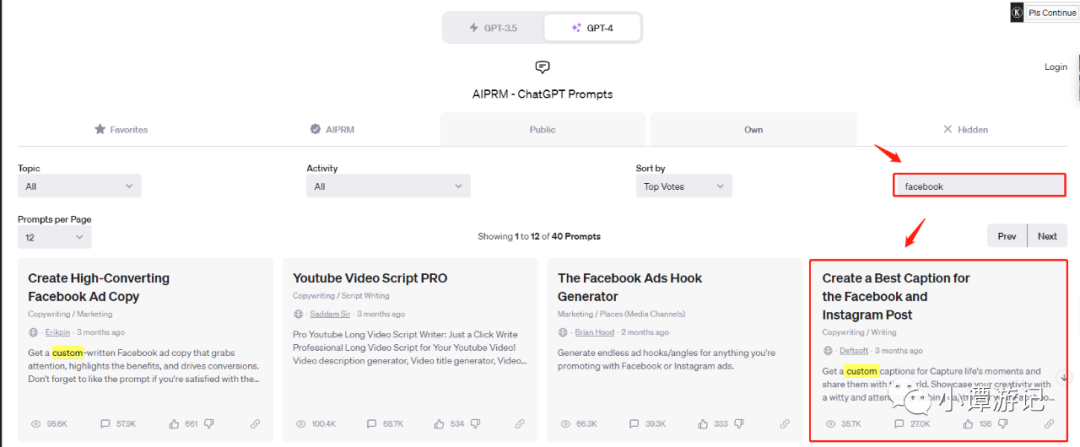Upvote Facebook Ads Hook Generator prompt
1080x447 pixels.
pos(703,424)
